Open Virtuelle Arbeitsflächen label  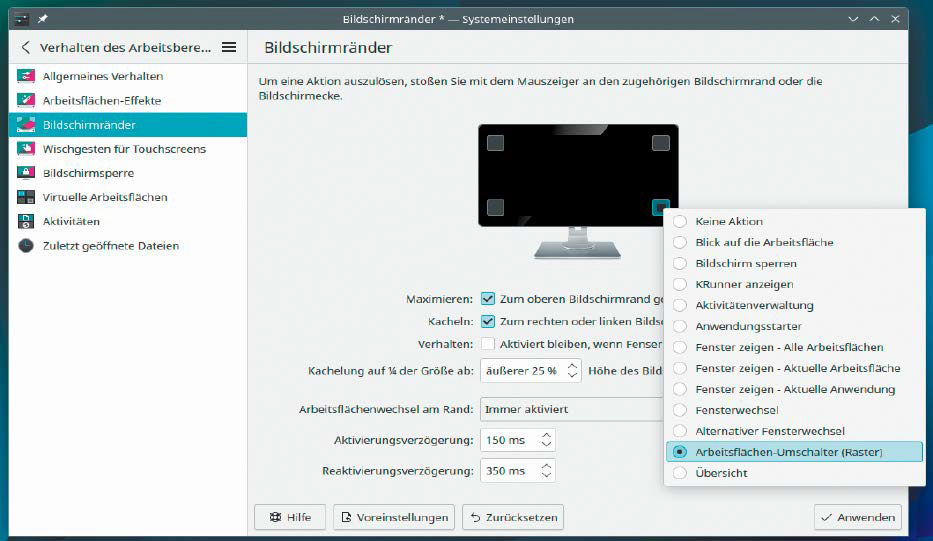coord(105,197)
